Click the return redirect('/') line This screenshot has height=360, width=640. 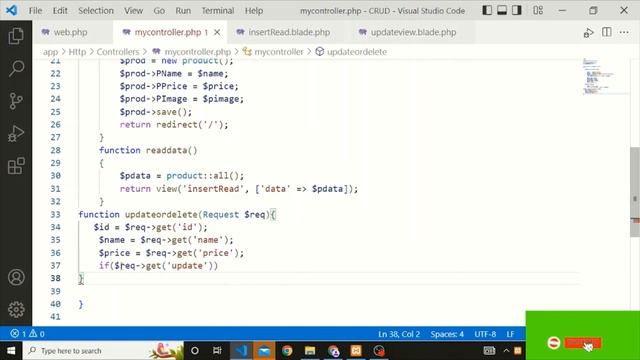point(174,124)
